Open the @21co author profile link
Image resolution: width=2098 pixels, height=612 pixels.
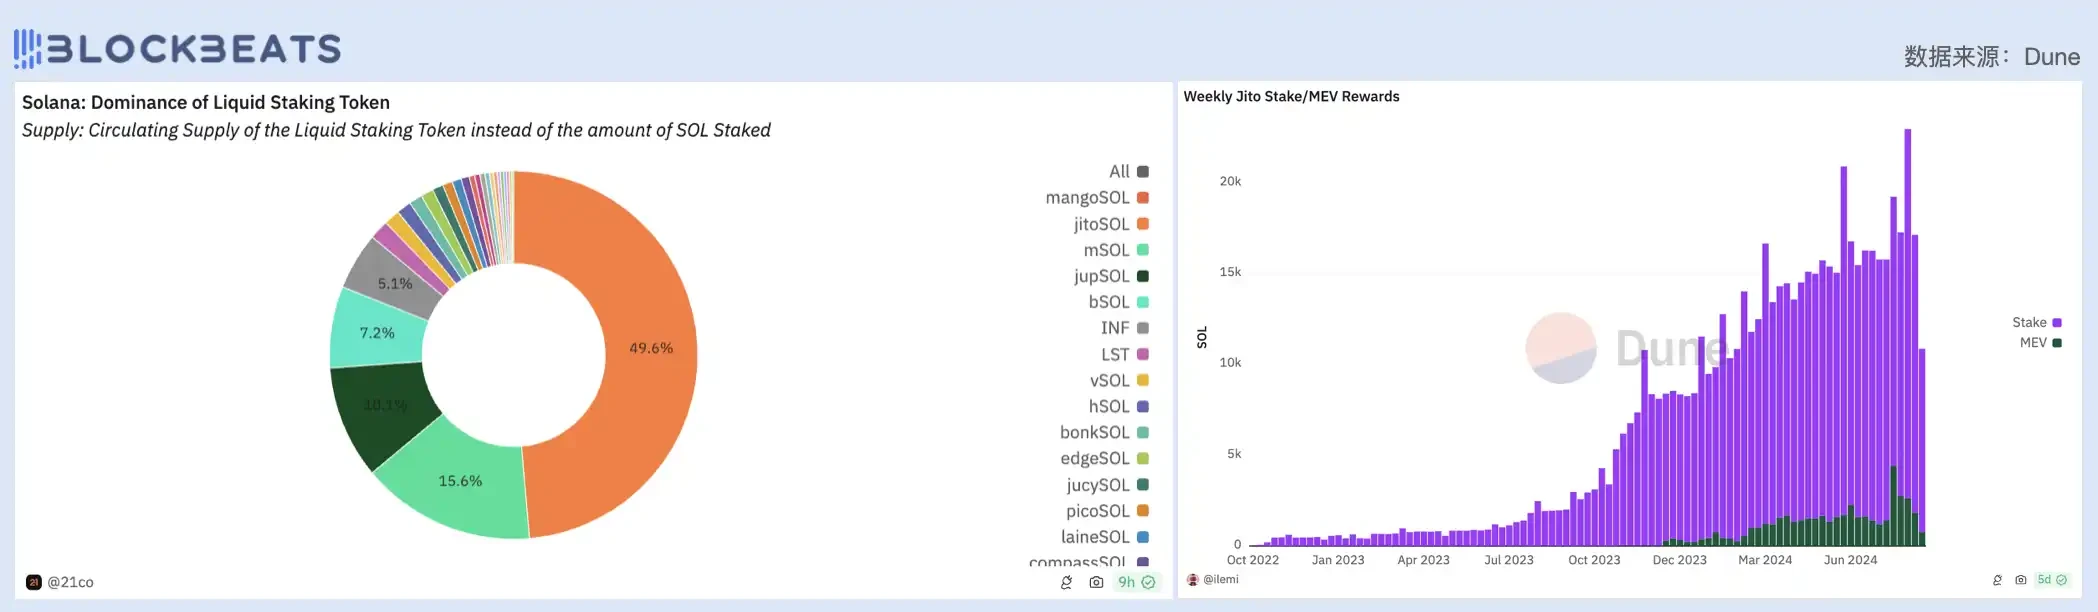pyautogui.click(x=70, y=582)
